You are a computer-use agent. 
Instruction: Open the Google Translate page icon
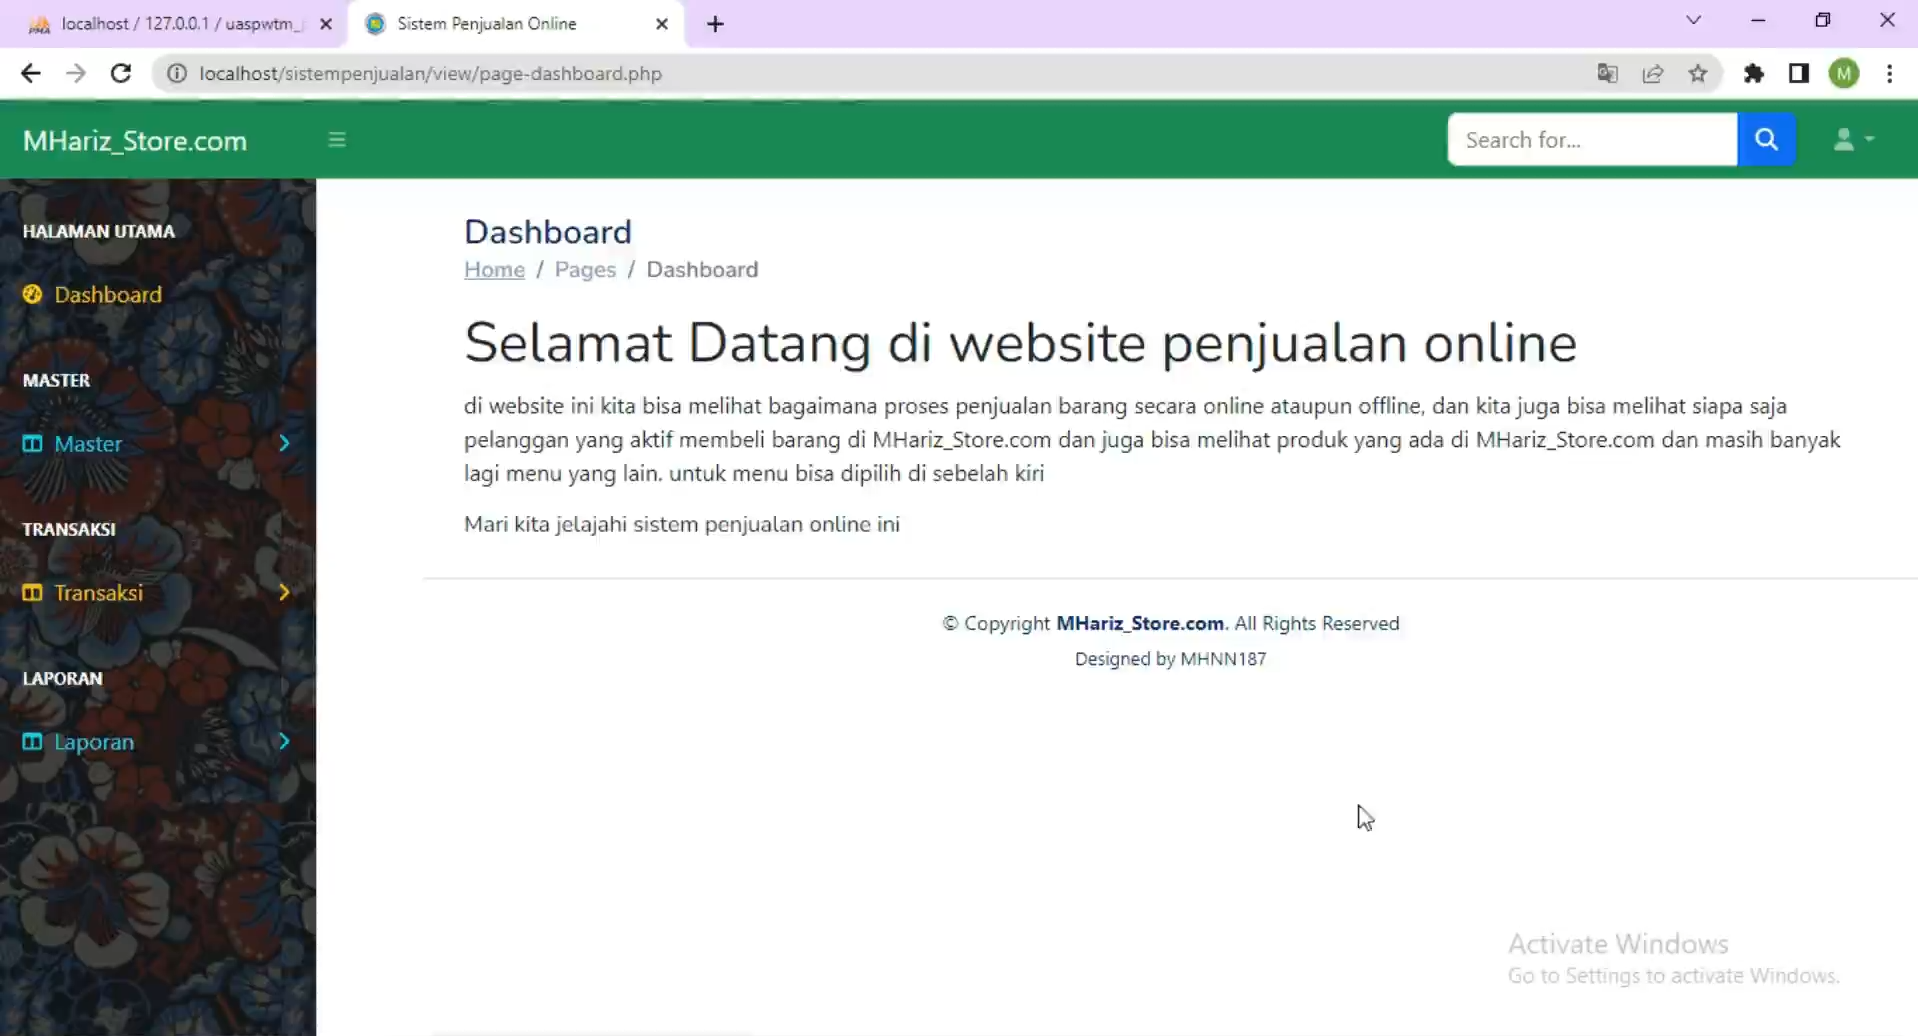(1608, 73)
